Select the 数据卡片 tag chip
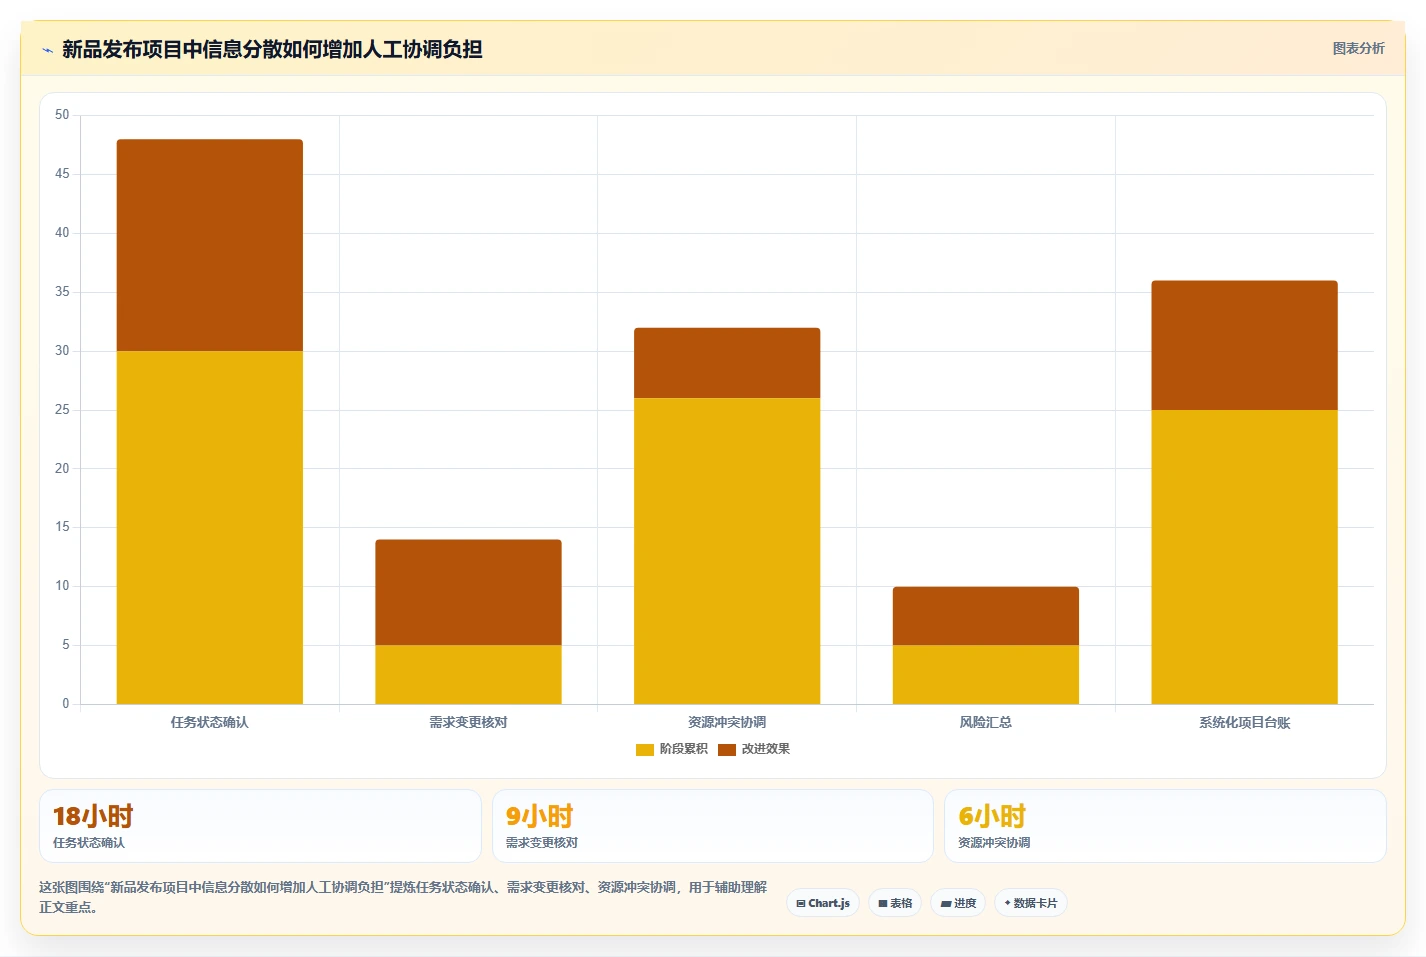Viewport: 1426px width, 957px height. (1031, 903)
